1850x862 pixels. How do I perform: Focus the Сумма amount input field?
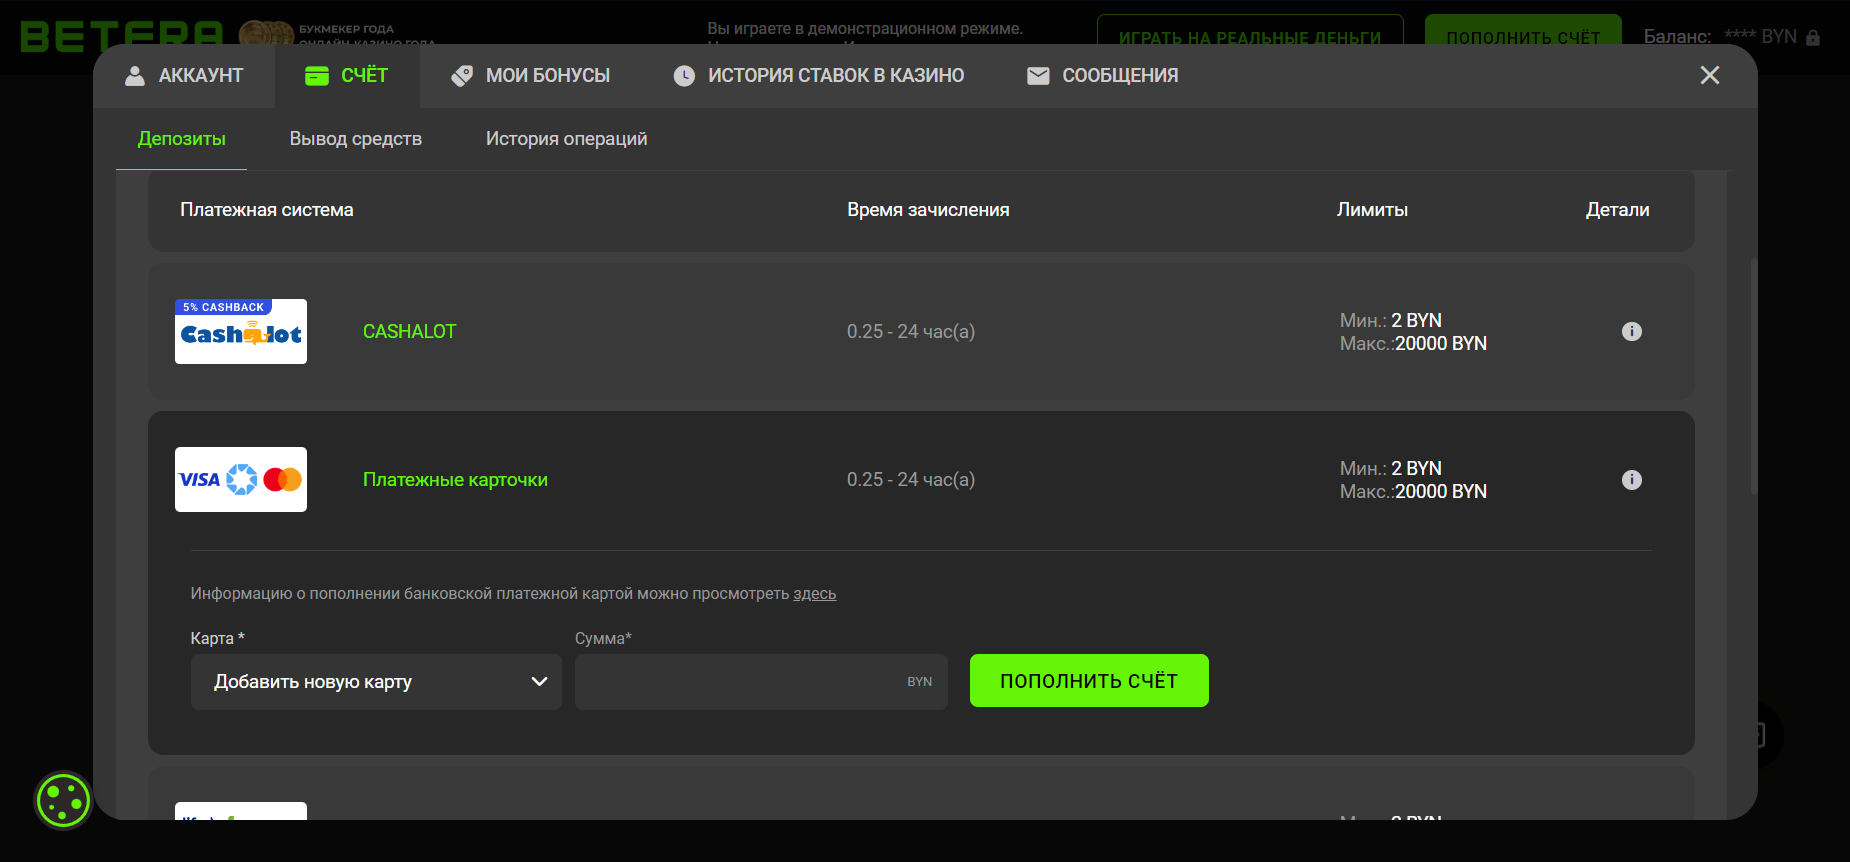(761, 682)
